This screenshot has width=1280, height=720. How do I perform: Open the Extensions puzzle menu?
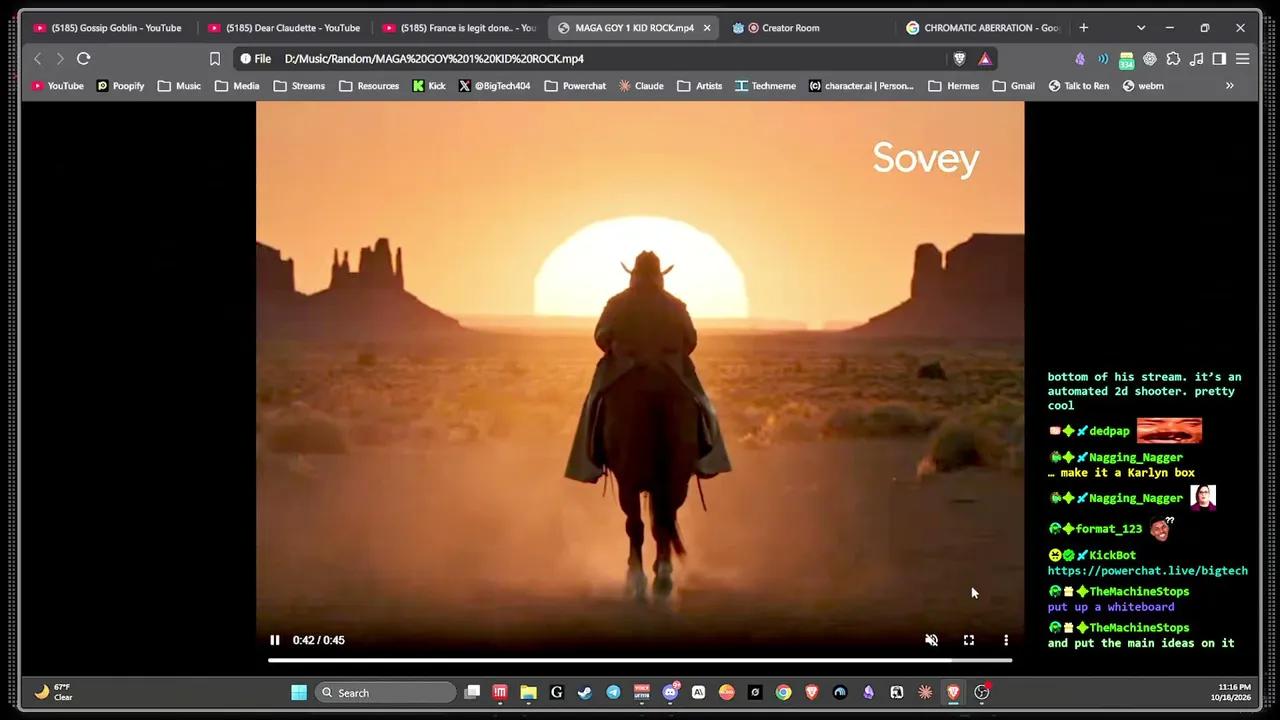[x=1173, y=59]
